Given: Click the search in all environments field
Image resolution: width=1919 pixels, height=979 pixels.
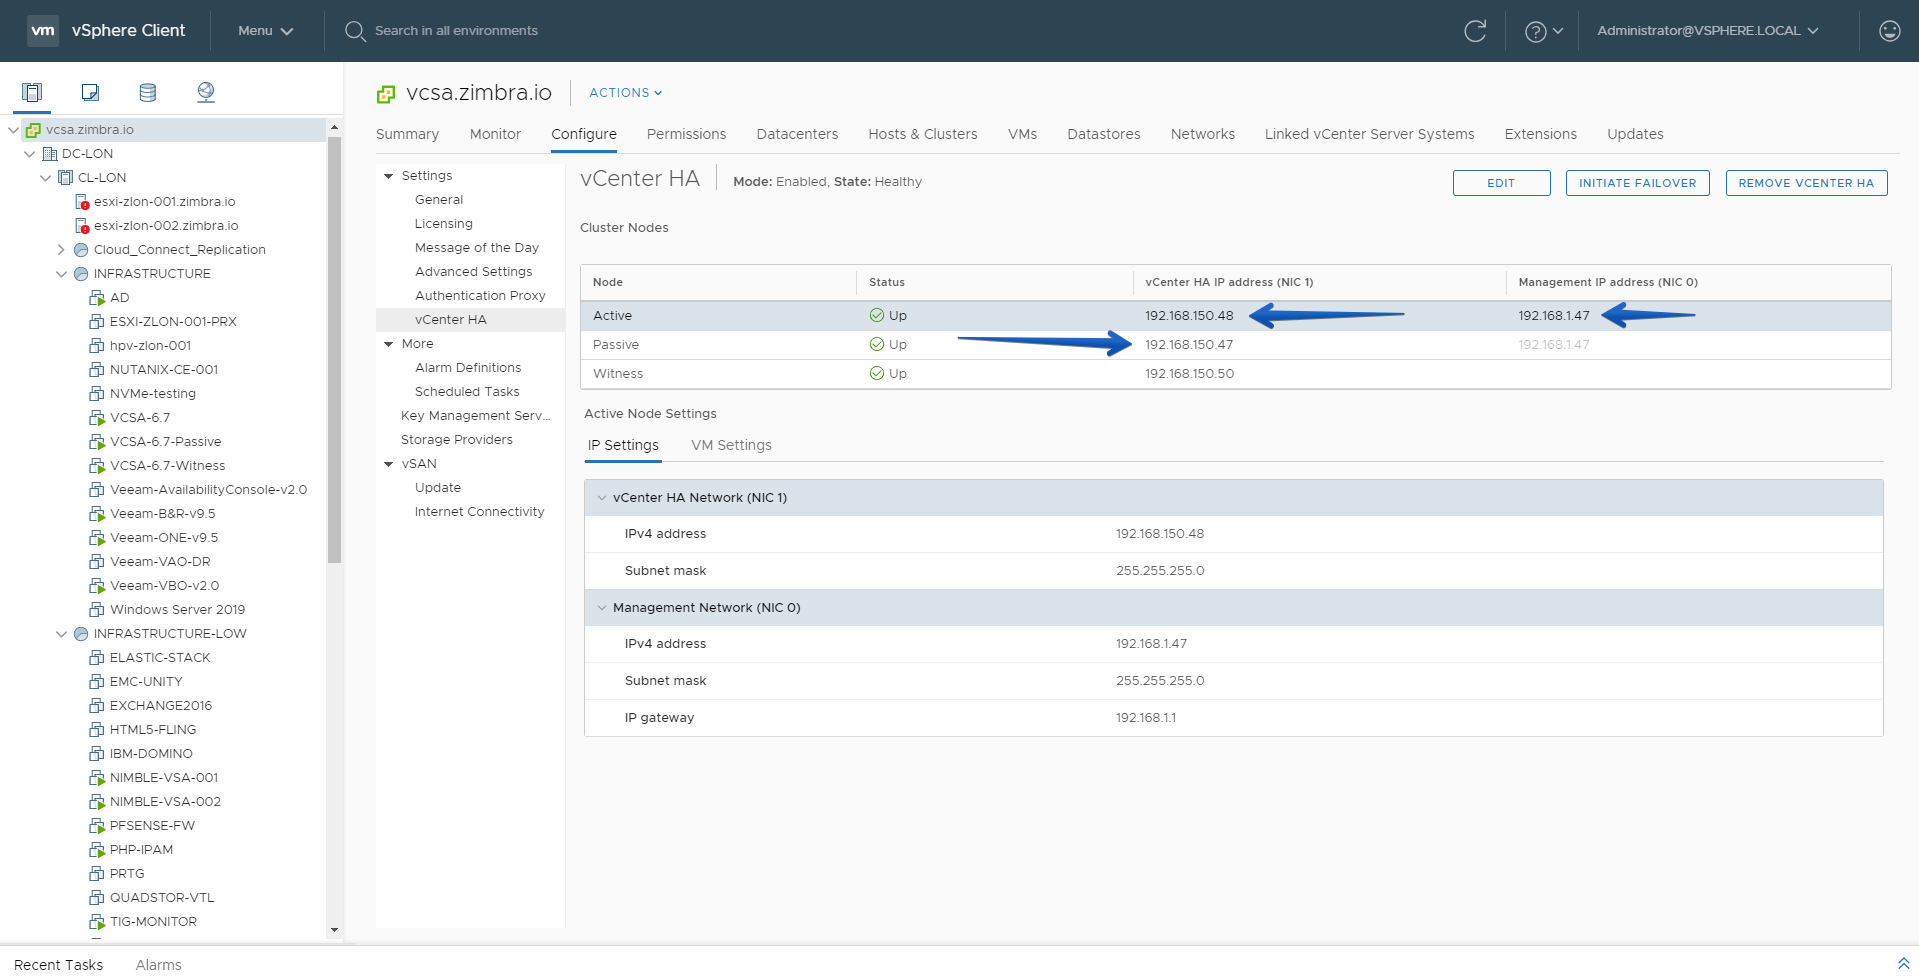Looking at the screenshot, I should coord(456,31).
